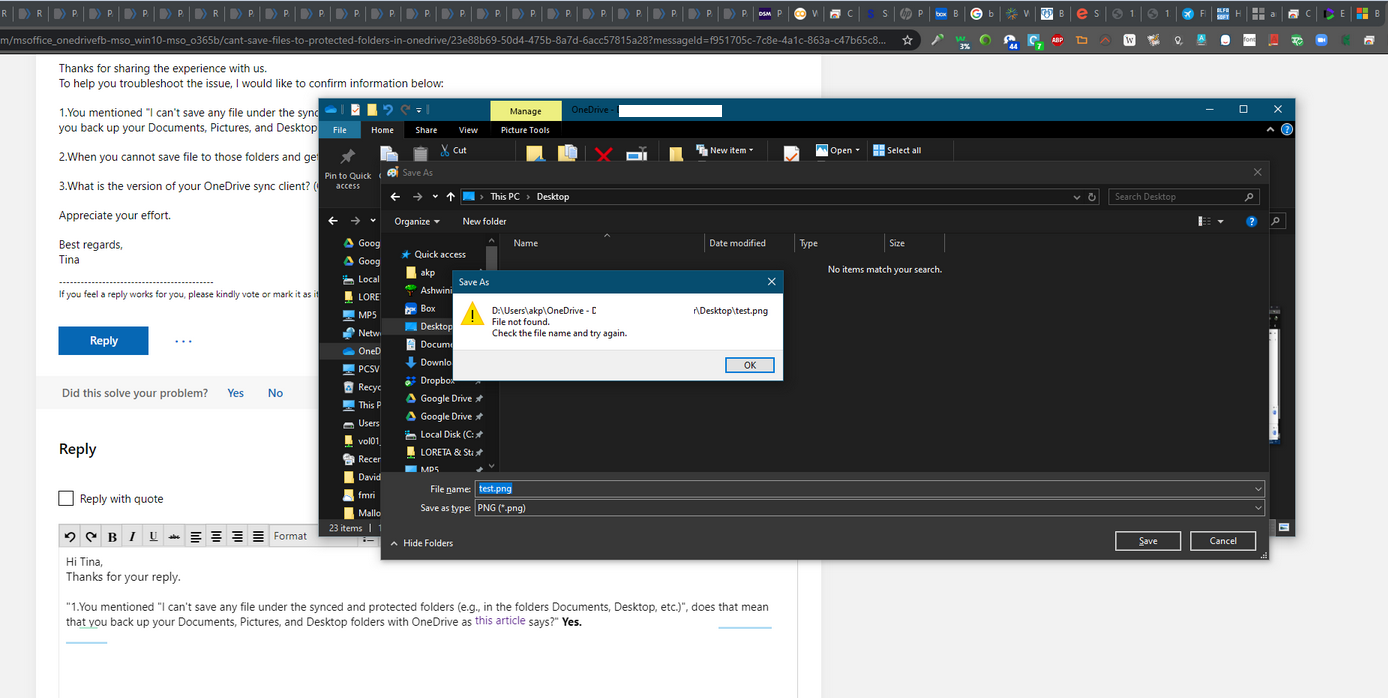The width and height of the screenshot is (1388, 698).
Task: Click Save button in Save As dialog
Action: click(x=1148, y=541)
